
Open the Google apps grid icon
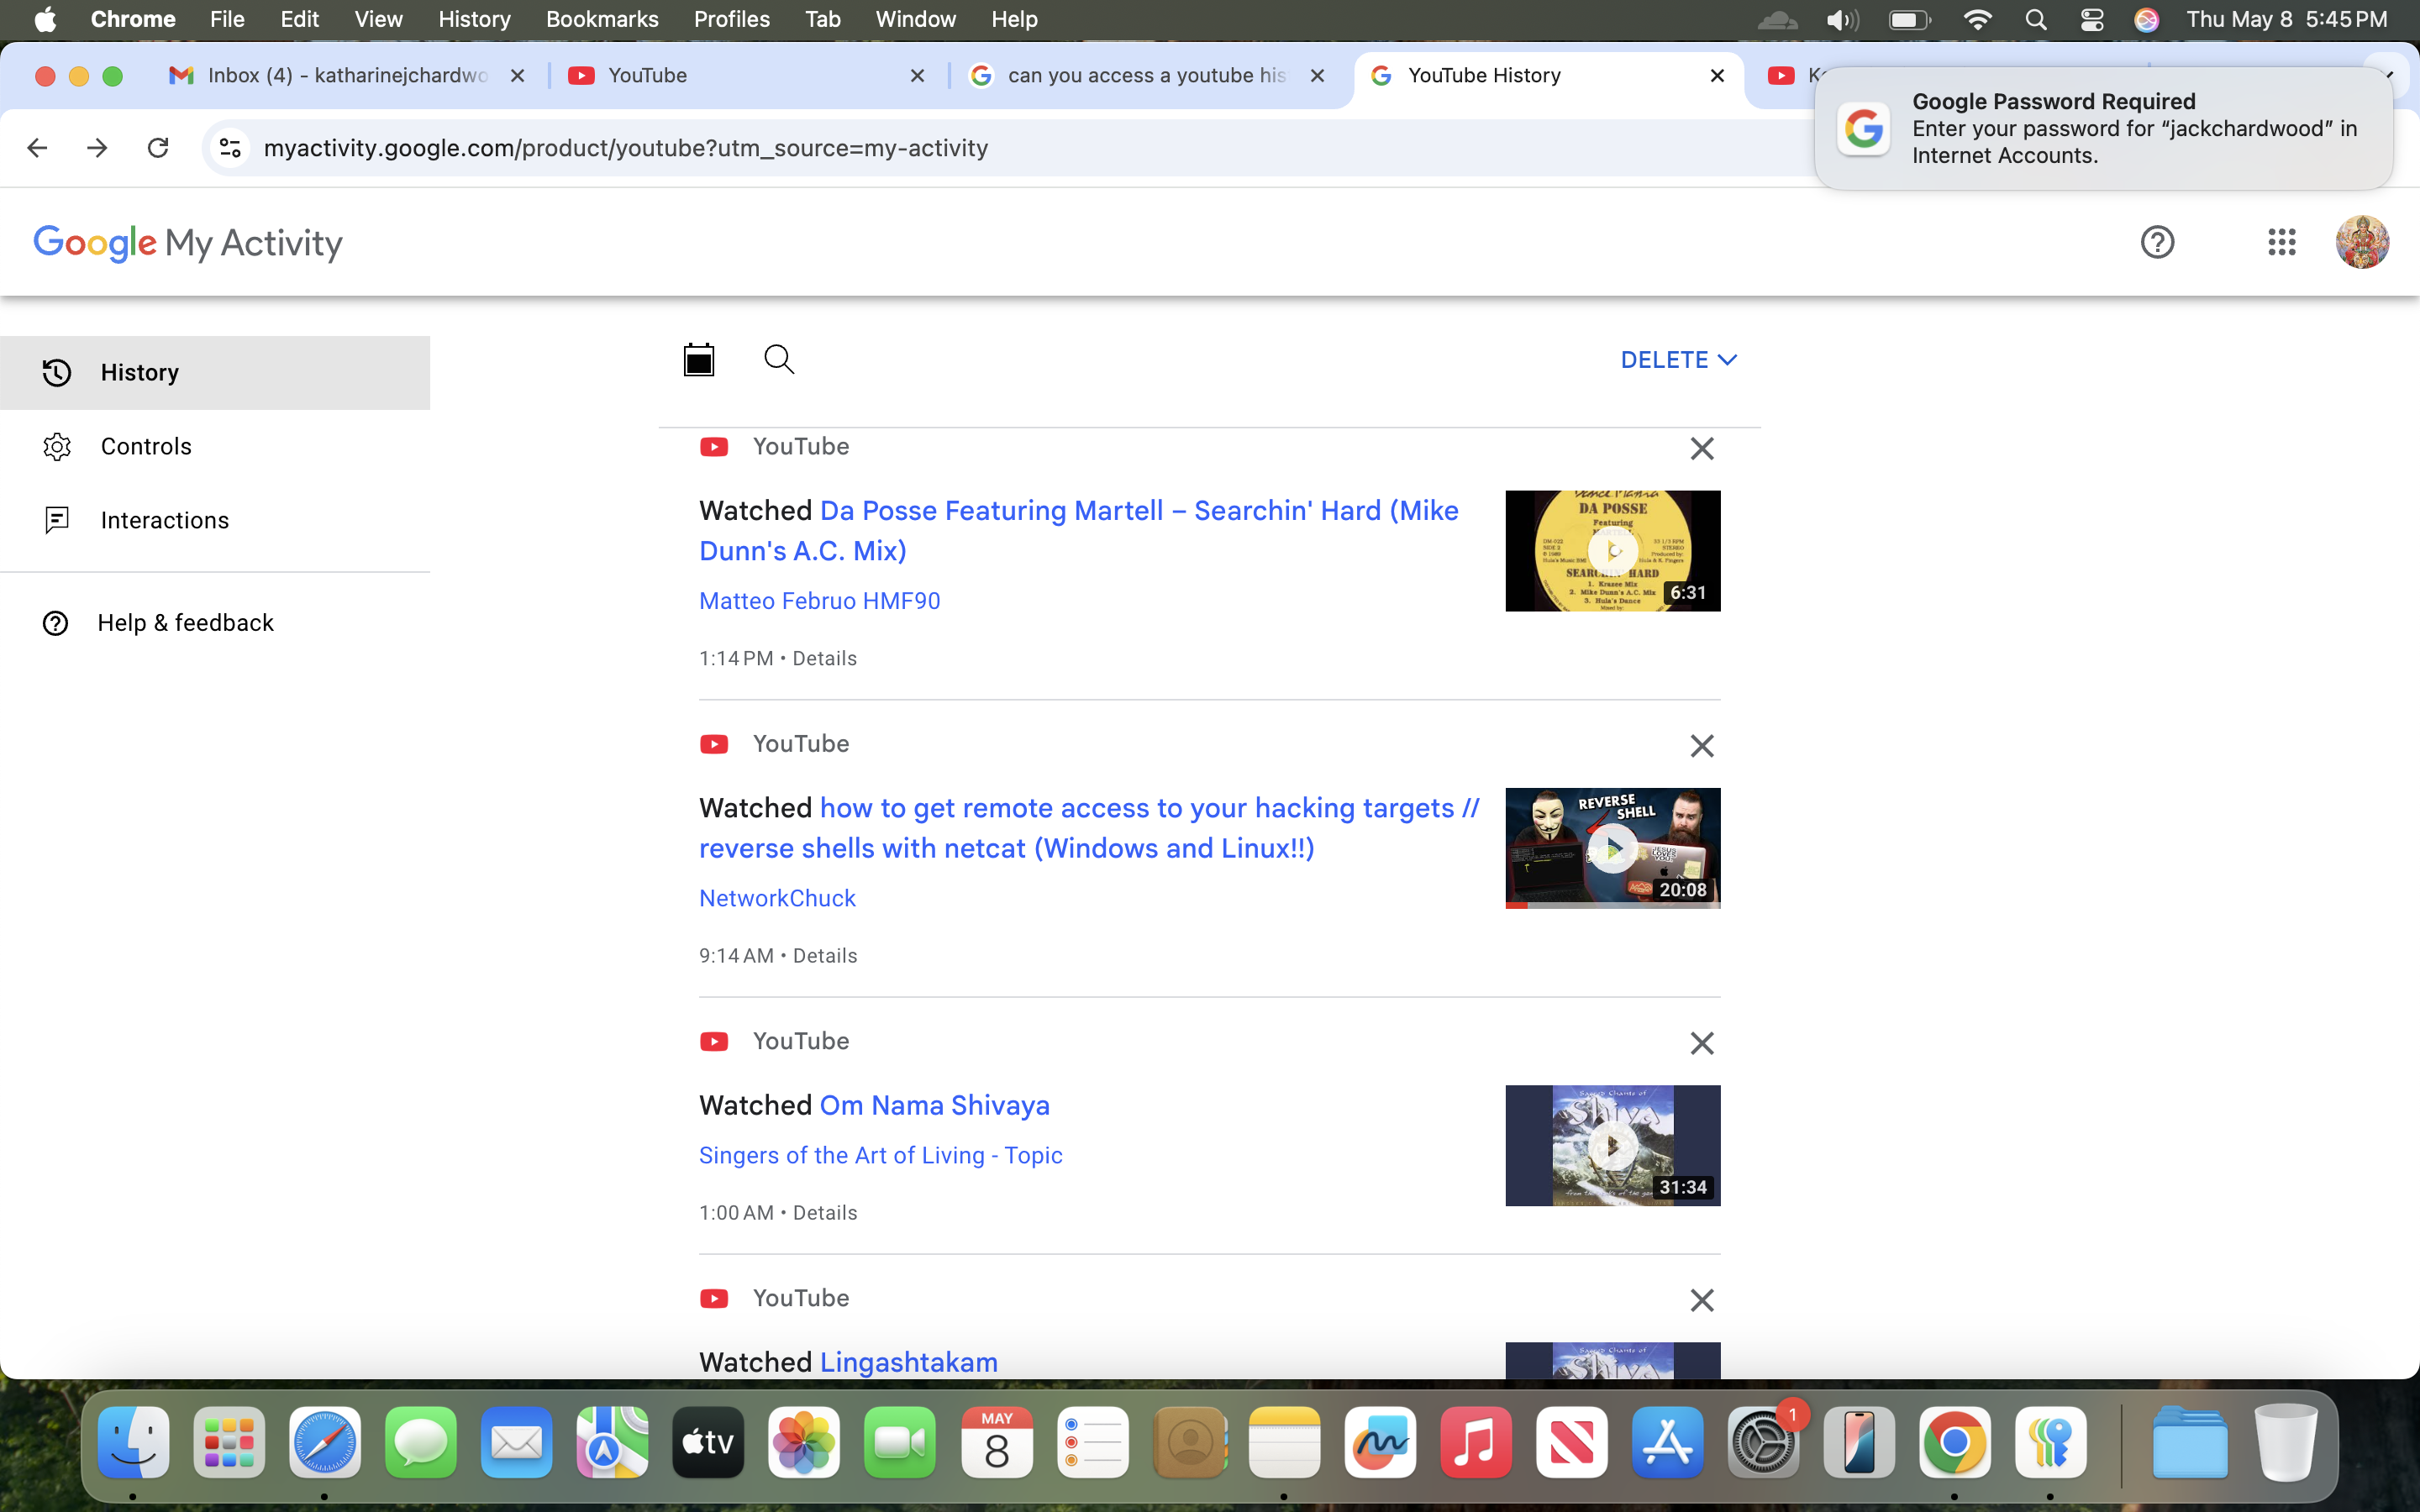(2281, 242)
